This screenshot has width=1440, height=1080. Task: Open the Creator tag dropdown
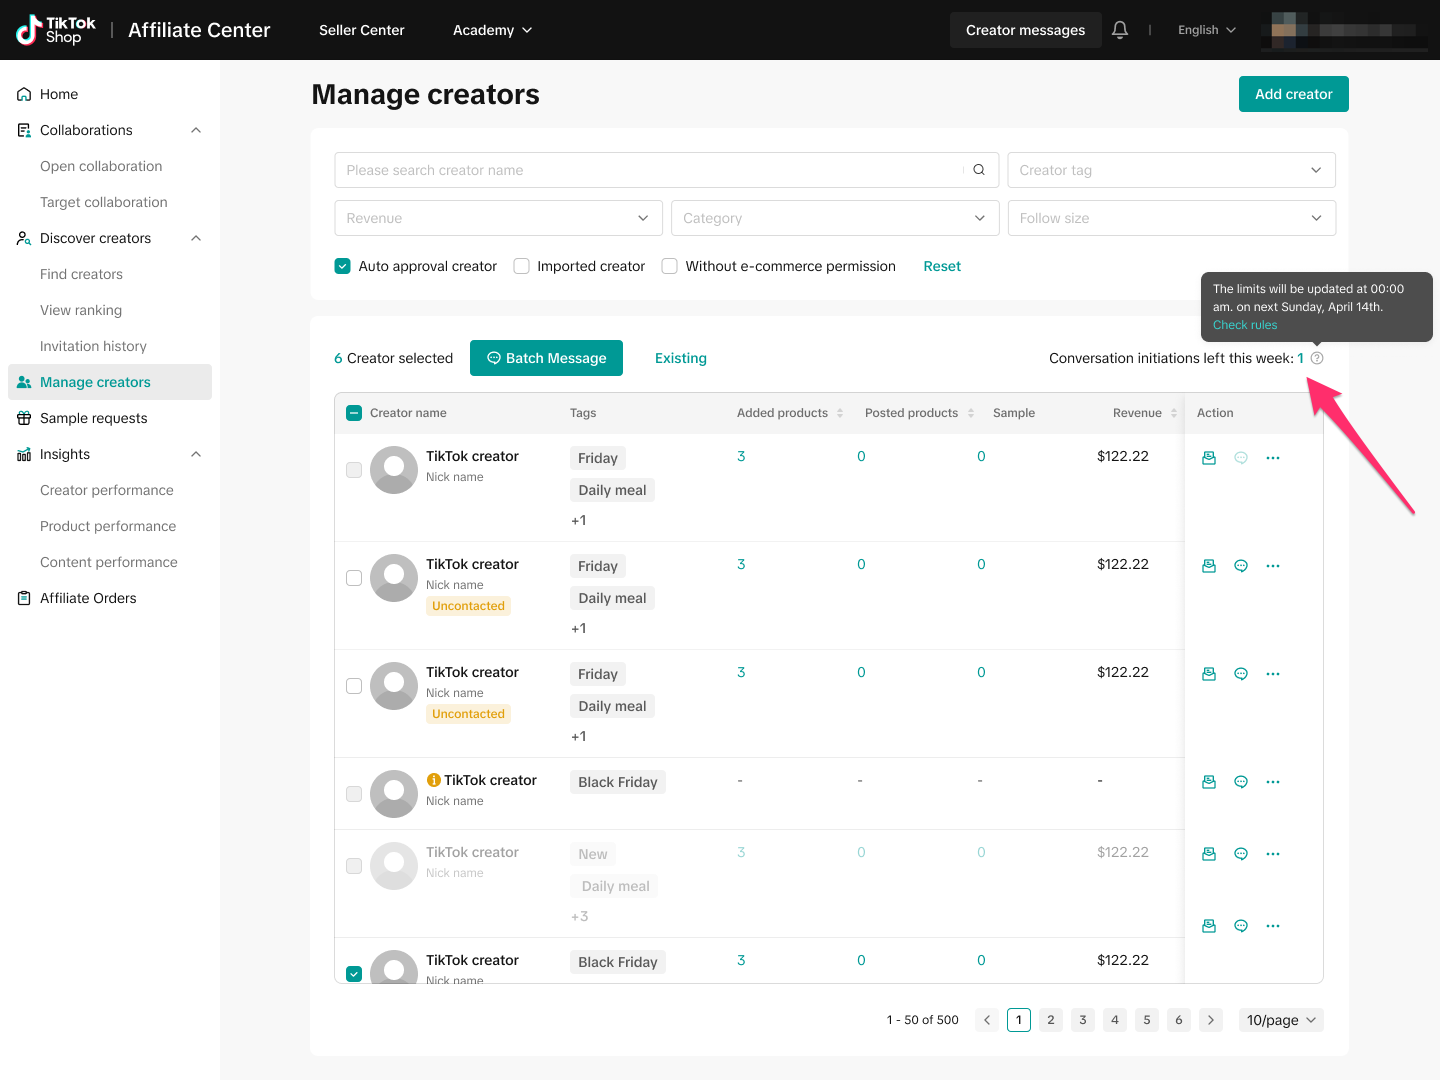coord(1171,170)
